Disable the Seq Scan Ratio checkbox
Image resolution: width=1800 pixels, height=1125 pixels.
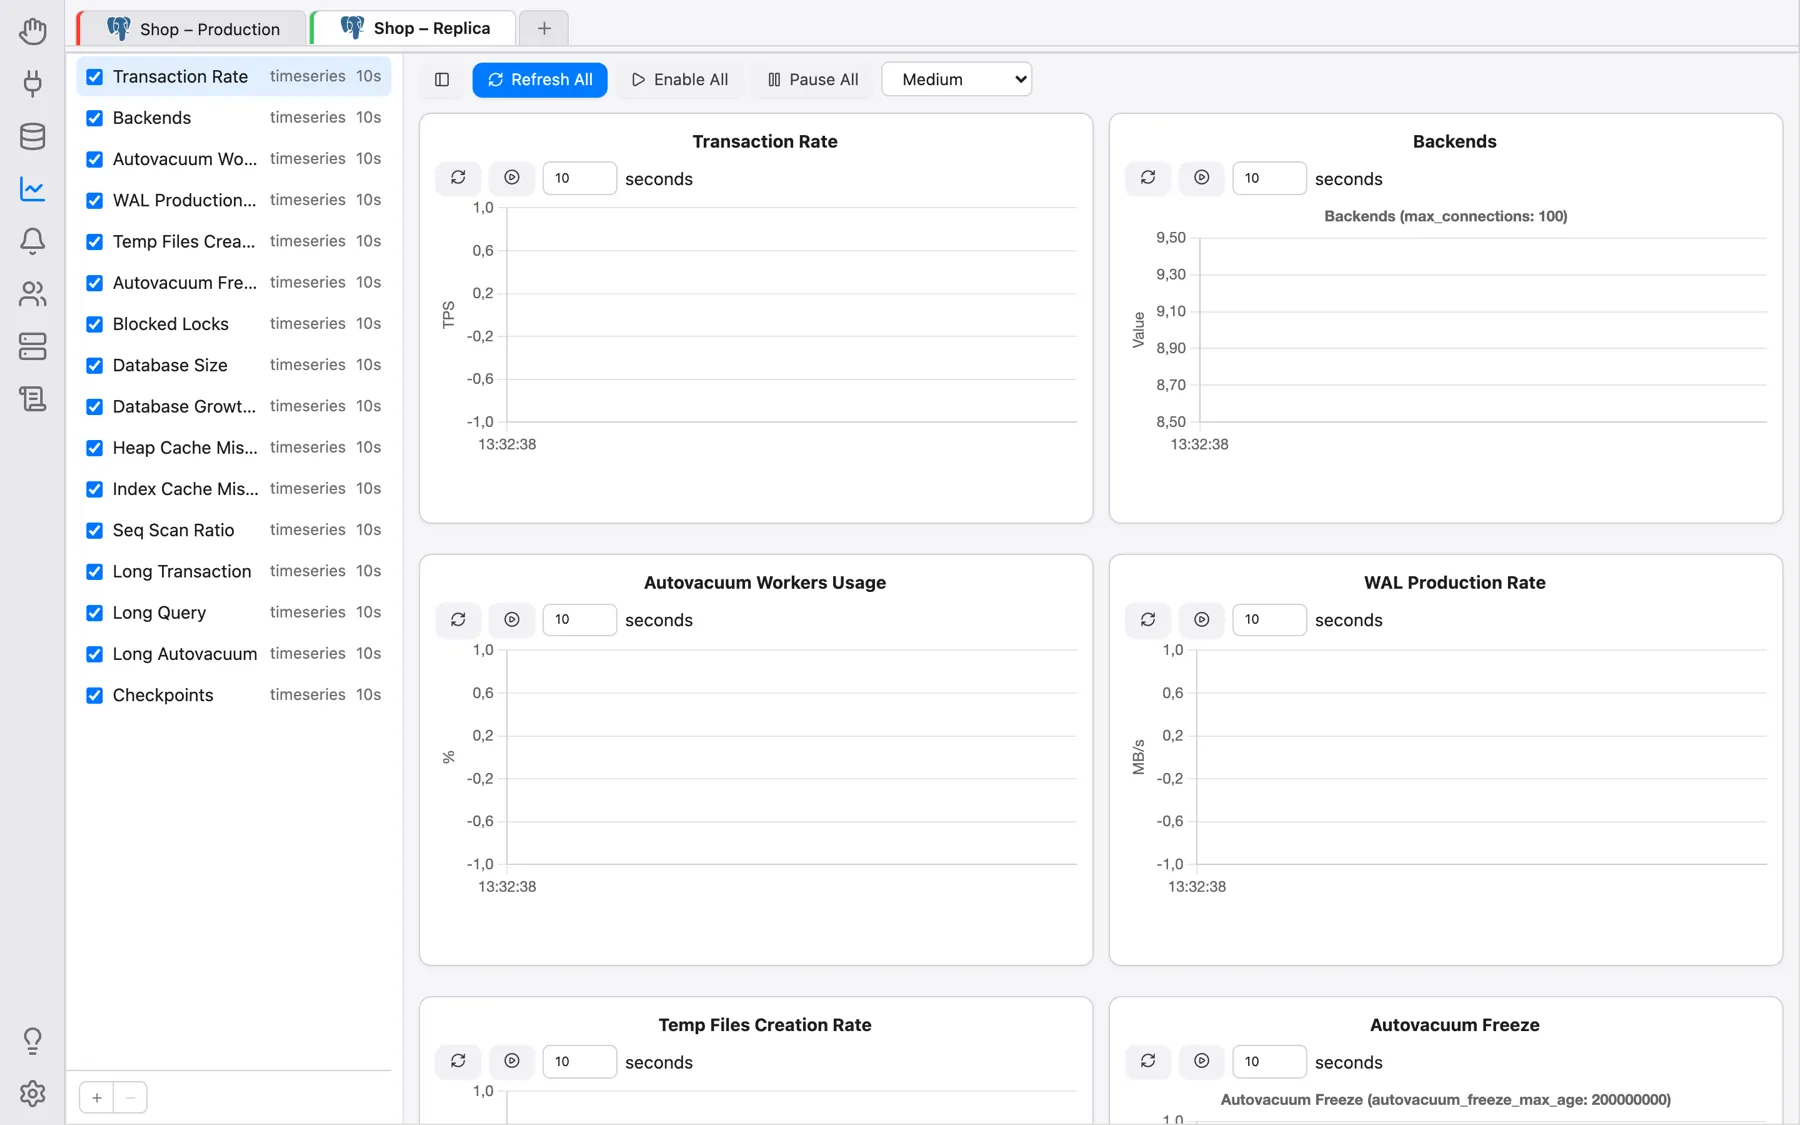[95, 530]
